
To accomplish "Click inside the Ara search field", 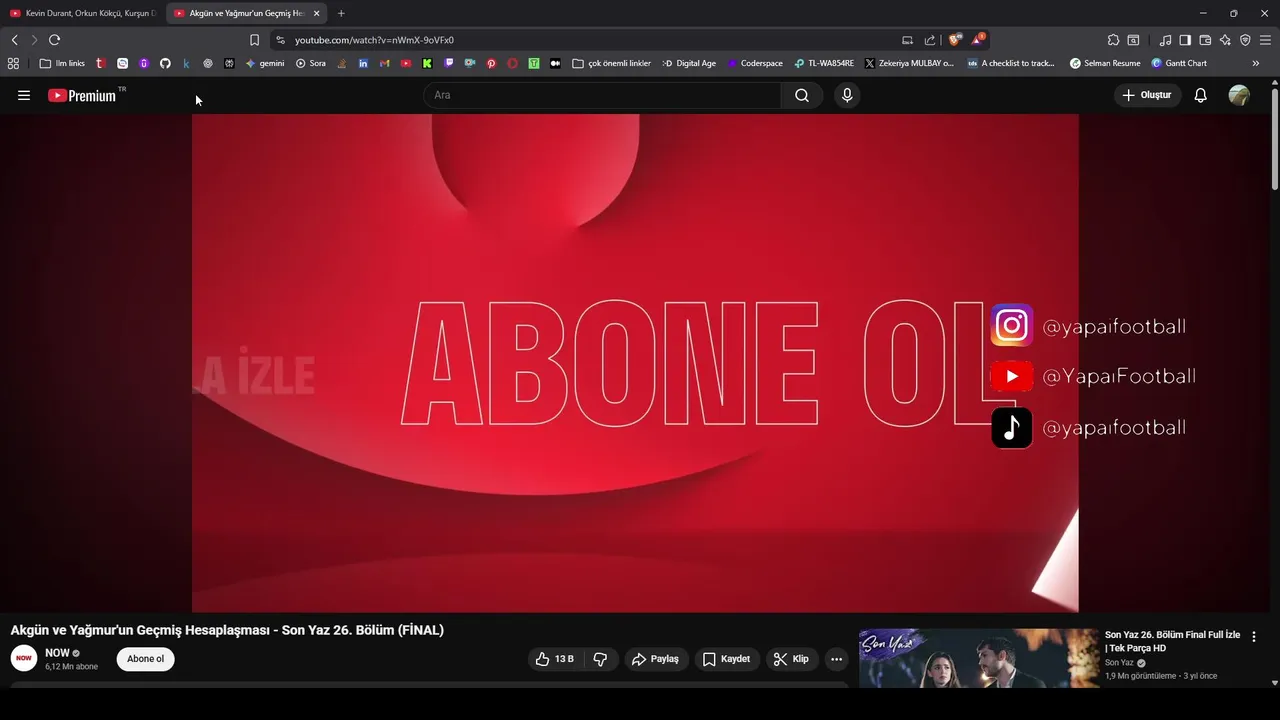I will coord(603,95).
